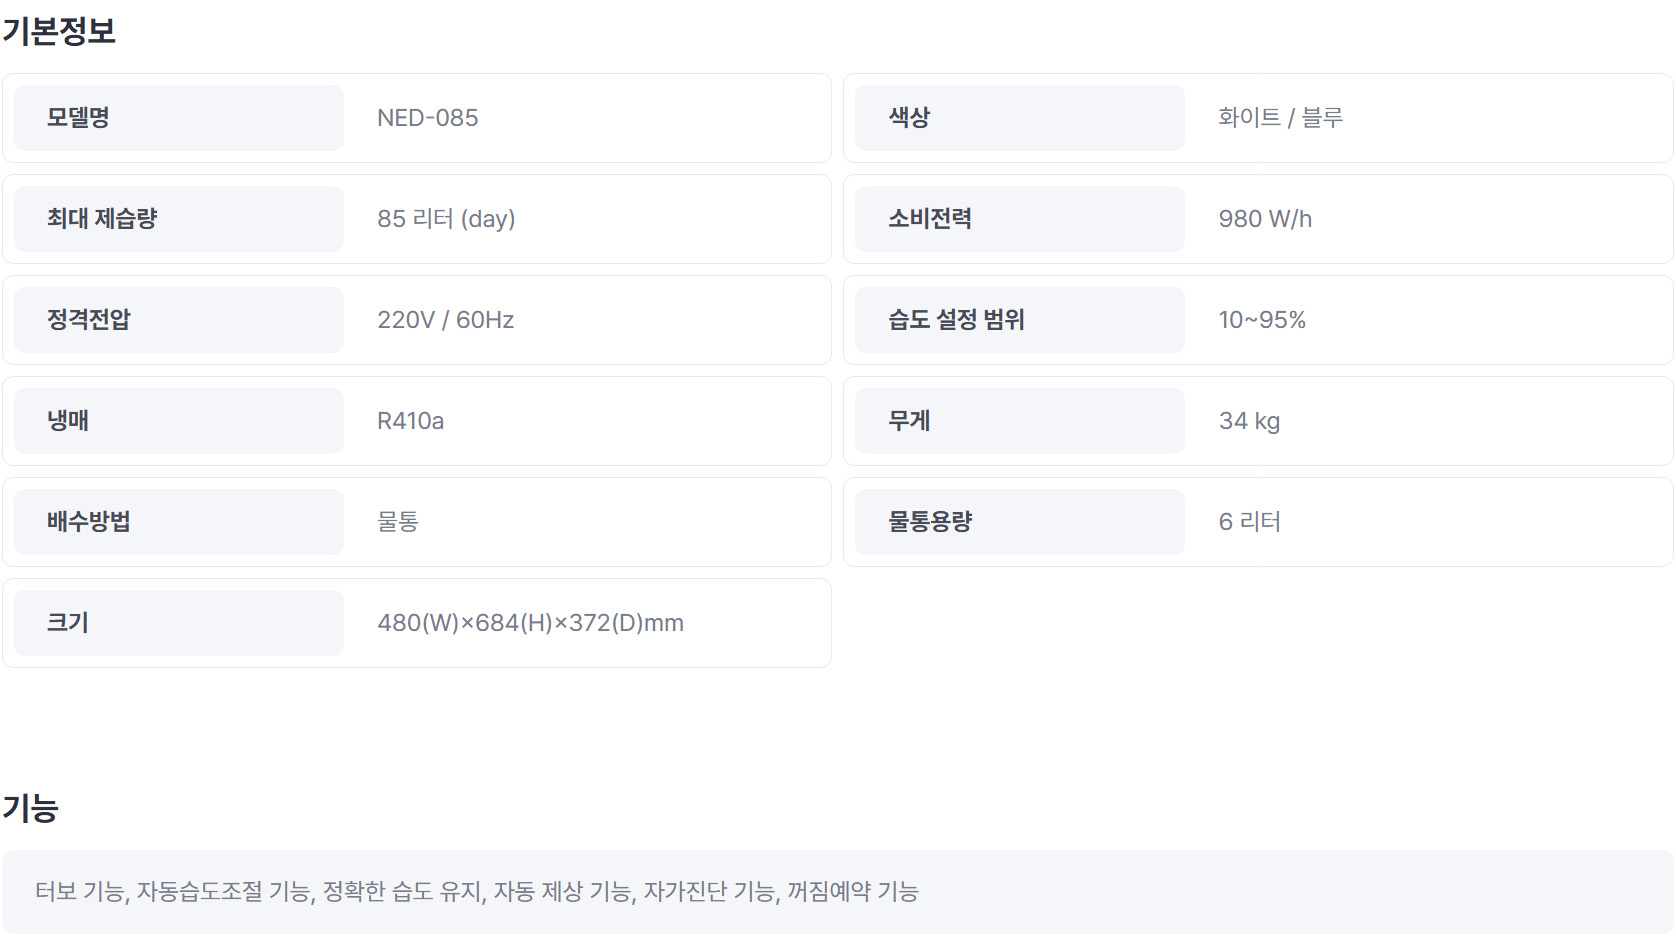Select the 색상 label cell

tap(1019, 118)
